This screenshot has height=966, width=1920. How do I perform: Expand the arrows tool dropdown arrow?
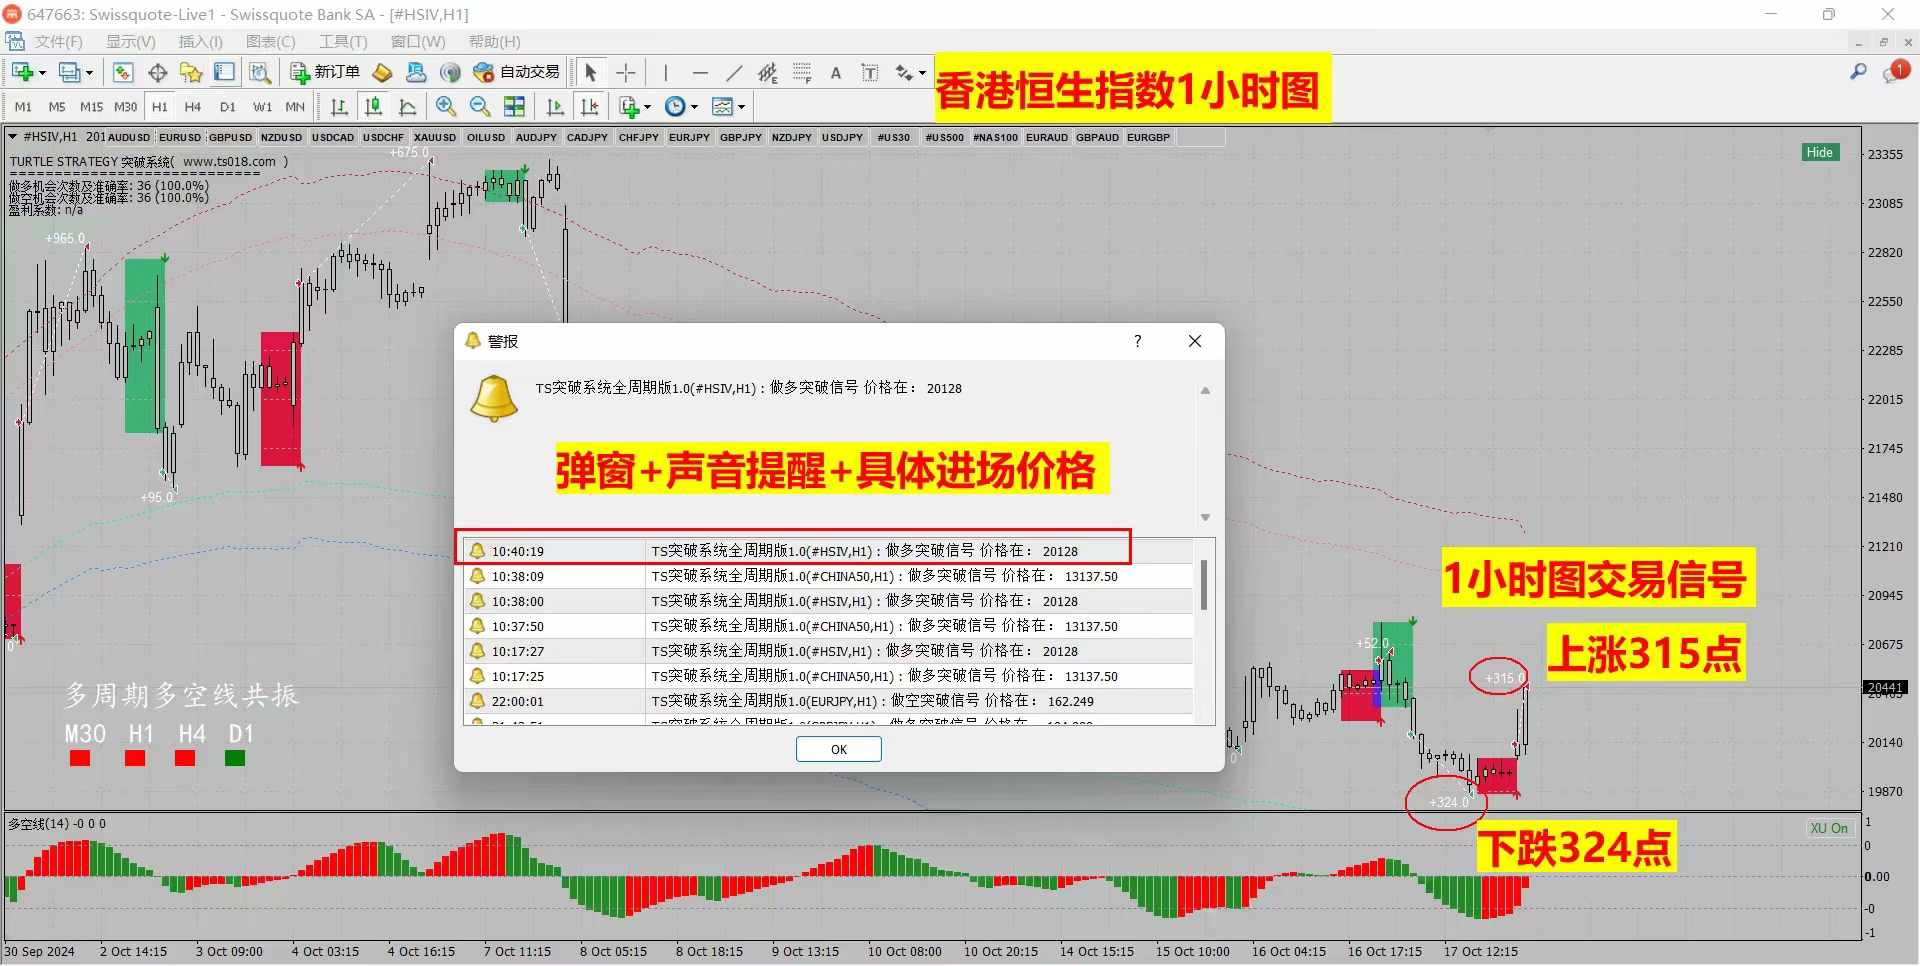[x=922, y=73]
